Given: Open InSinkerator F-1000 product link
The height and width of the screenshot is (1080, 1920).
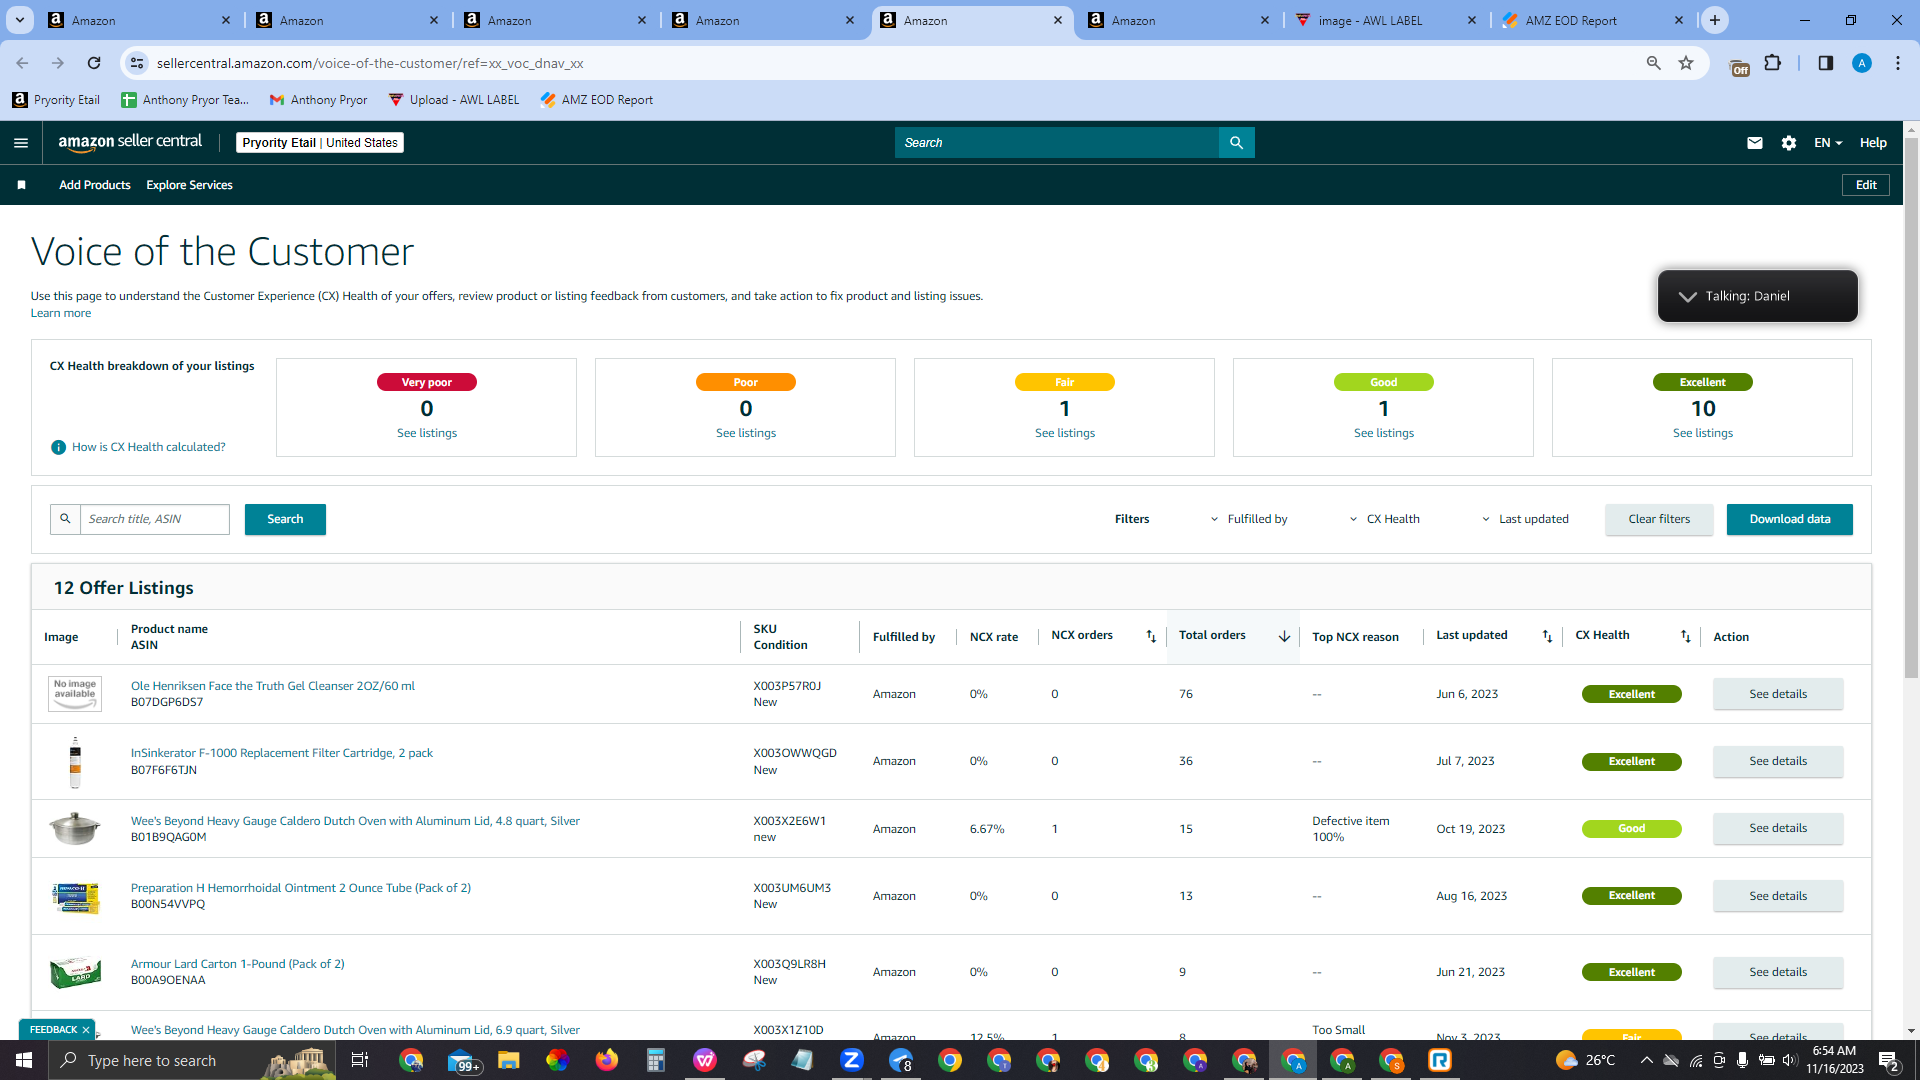Looking at the screenshot, I should [x=282, y=753].
